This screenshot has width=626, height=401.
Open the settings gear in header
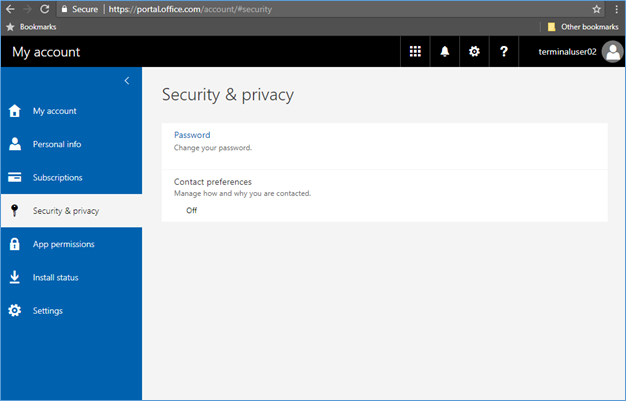coord(474,52)
